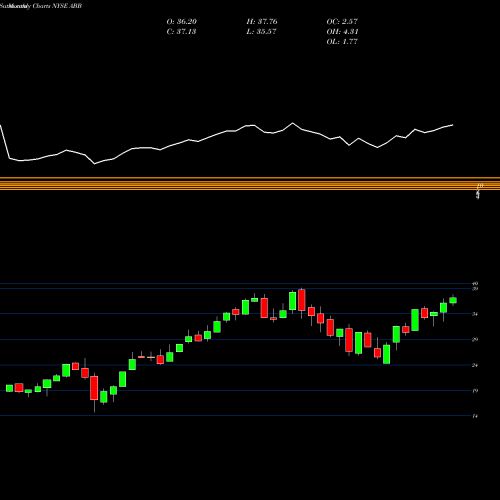Click the latest green candlestick near 37
Screen dimensions: 500x500
453,300
